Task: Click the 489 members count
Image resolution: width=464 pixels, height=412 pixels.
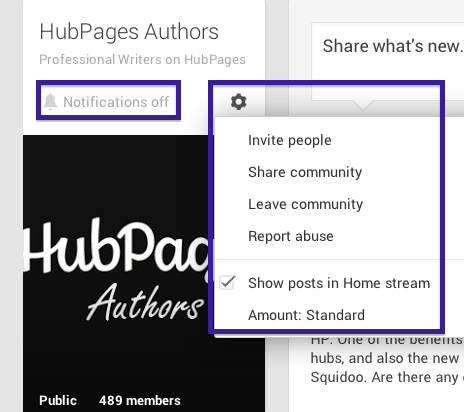Action: [x=140, y=400]
